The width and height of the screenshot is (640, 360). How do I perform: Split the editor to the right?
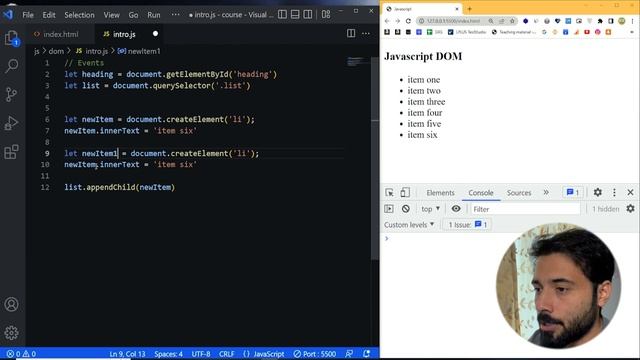351,33
